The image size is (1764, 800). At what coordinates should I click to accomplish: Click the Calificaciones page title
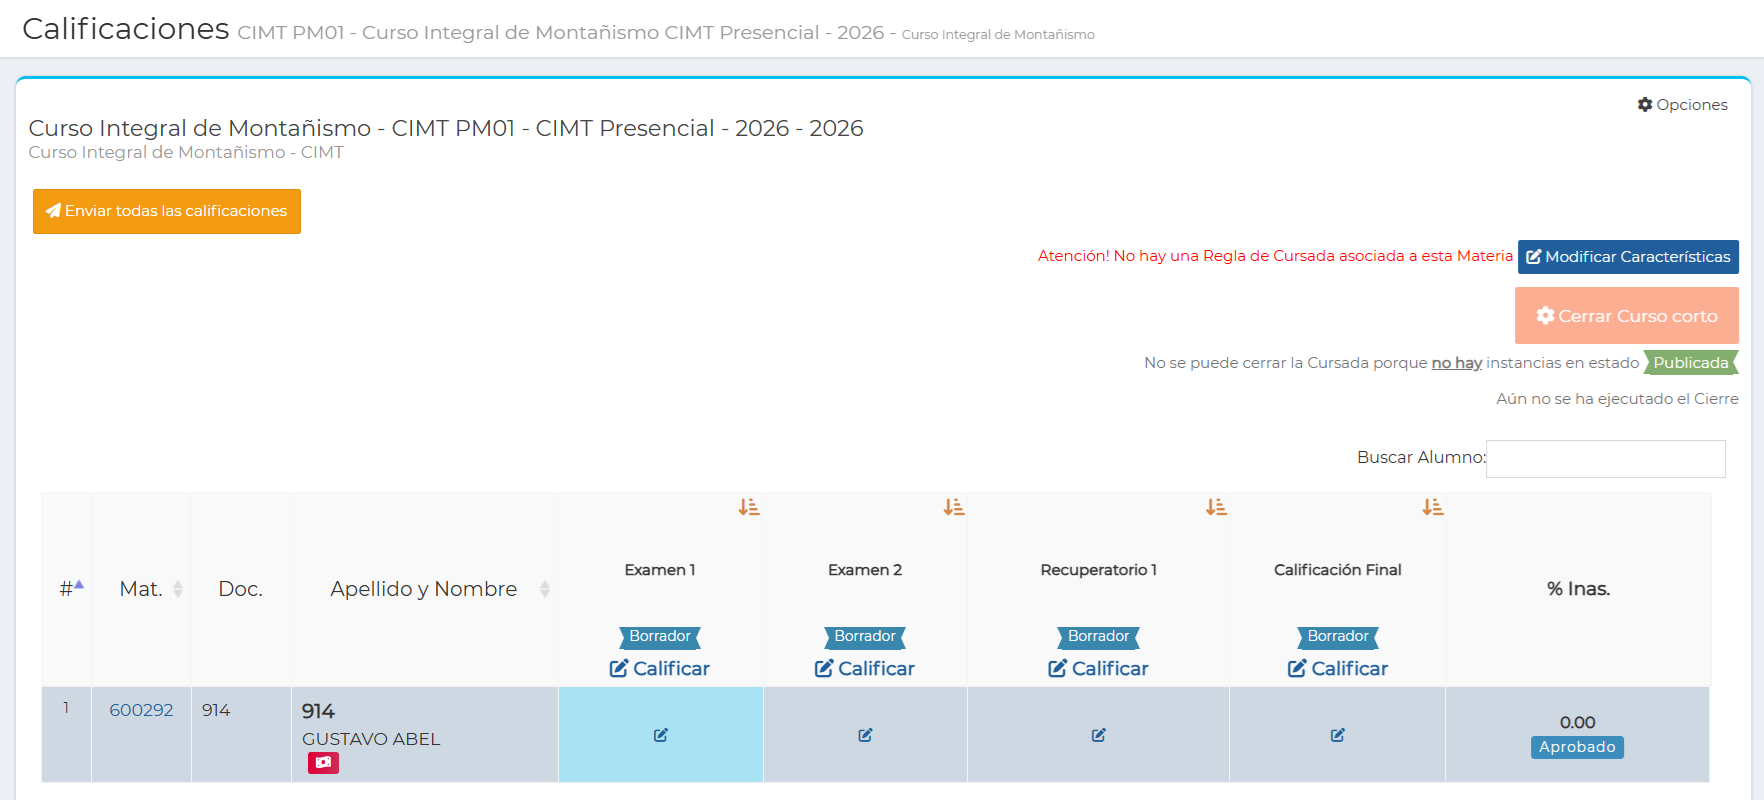click(x=126, y=29)
